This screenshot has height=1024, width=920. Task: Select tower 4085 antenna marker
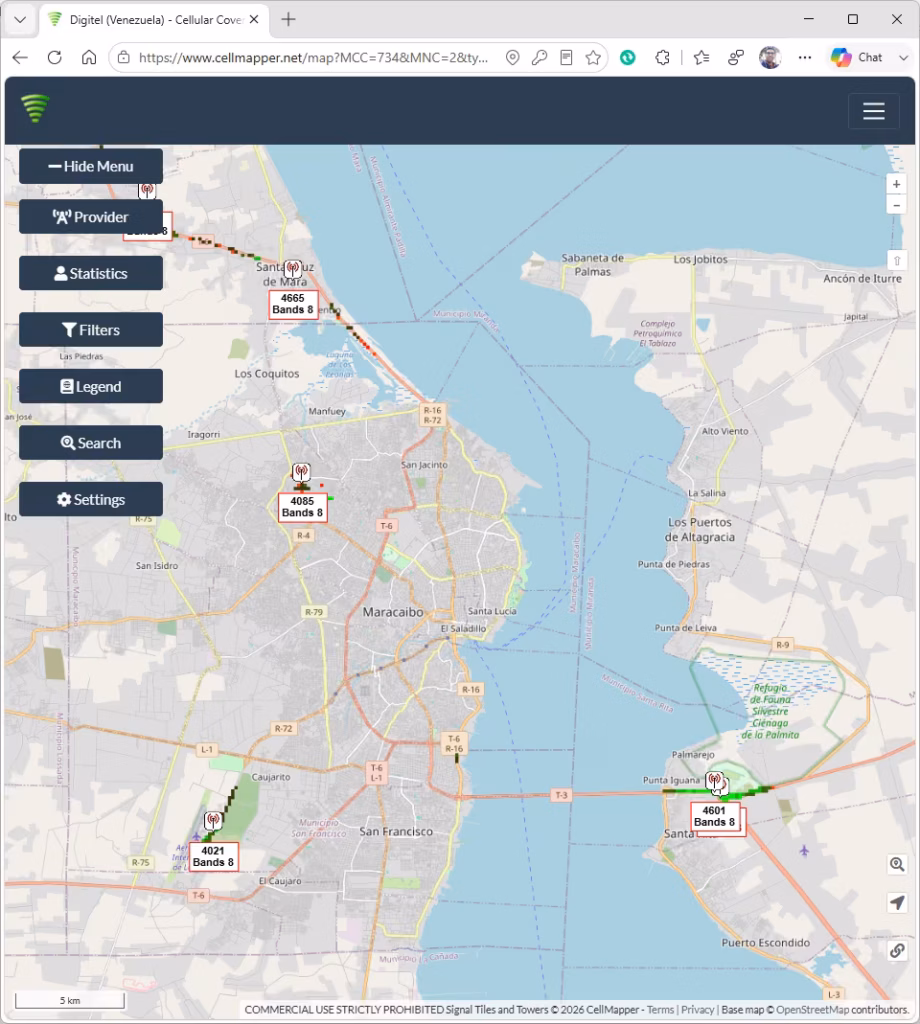point(301,472)
